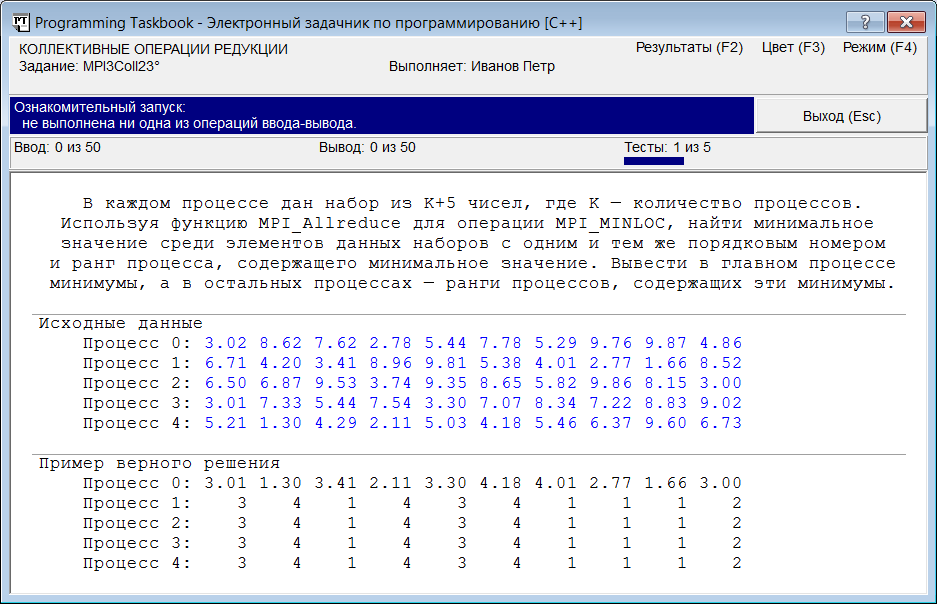
Task: Click the blue 'Ознакомительный запуск' info panel
Action: coord(380,115)
